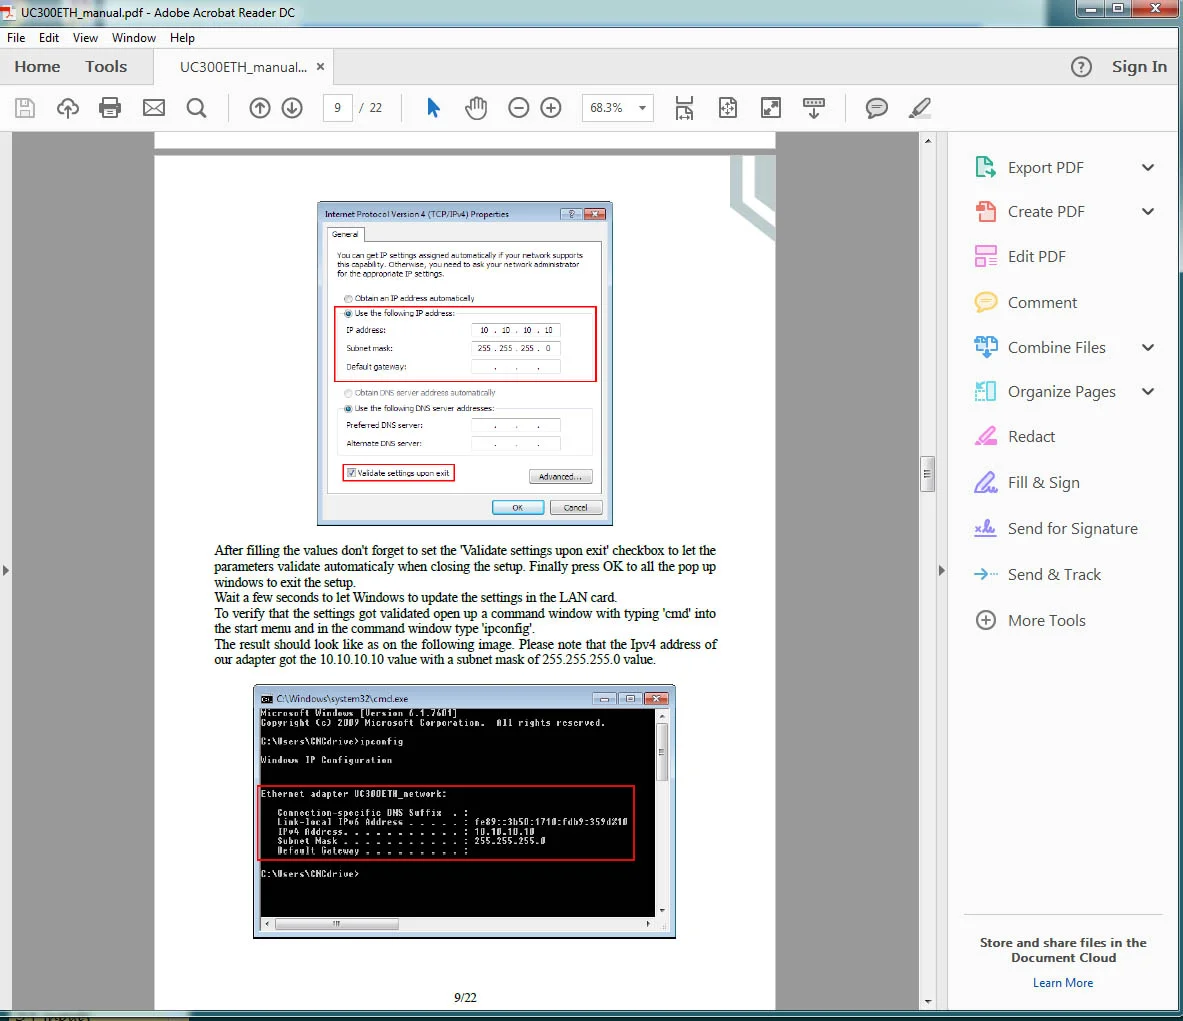Expand the Export PDF chevron
The image size is (1183, 1021).
tap(1148, 168)
